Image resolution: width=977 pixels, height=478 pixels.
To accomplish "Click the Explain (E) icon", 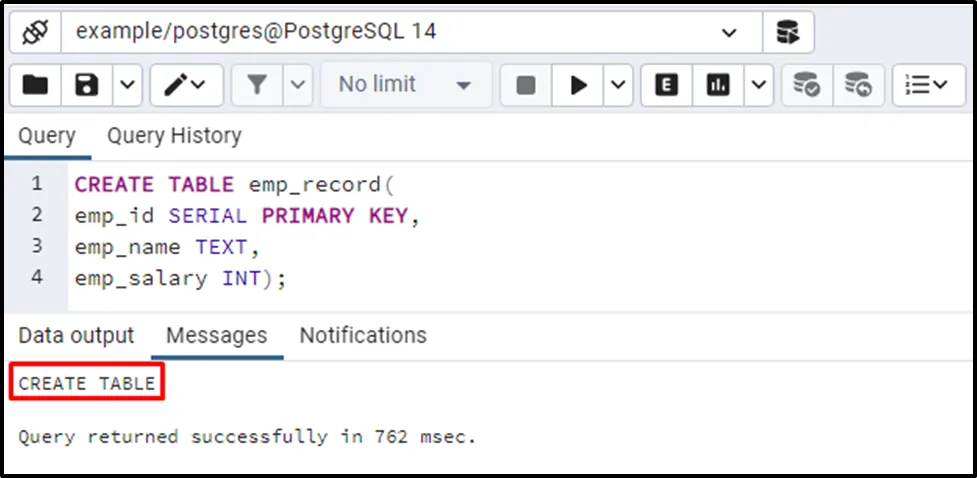I will pos(666,86).
